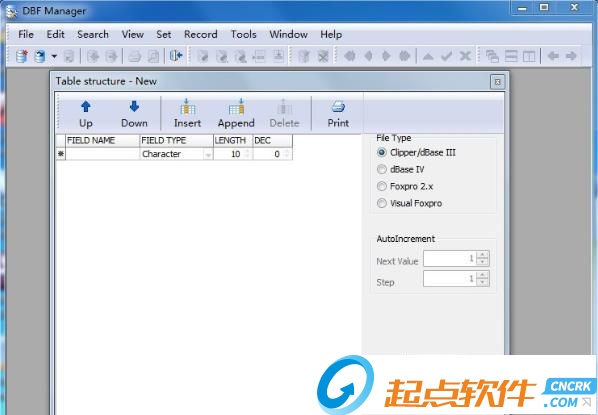Screen dimensions: 598x415
Task: Click the tile windows vertically icon
Action: (x=529, y=56)
